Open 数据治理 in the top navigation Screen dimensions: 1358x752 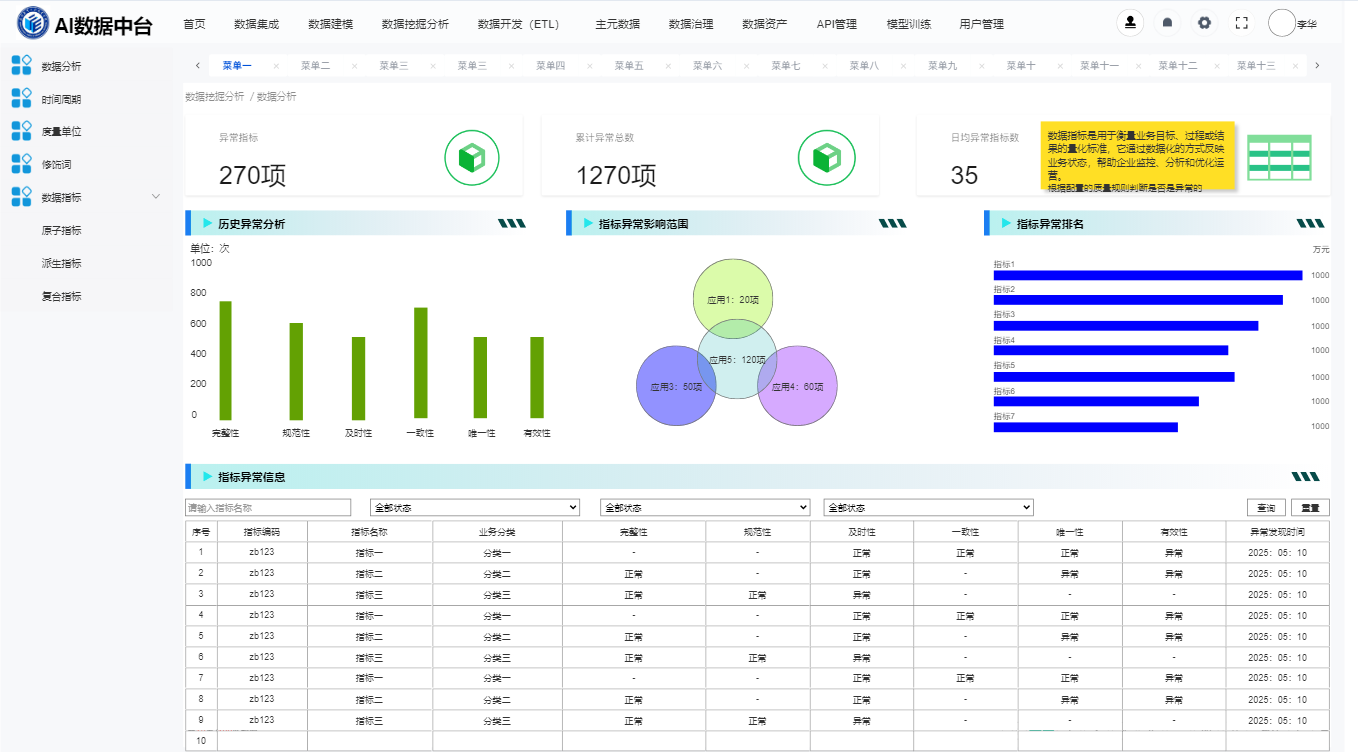click(691, 24)
